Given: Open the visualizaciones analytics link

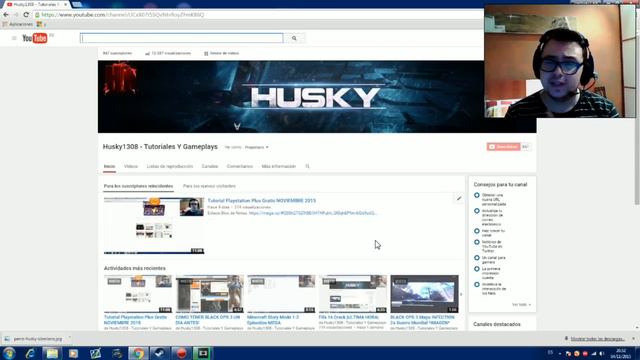Looking at the screenshot, I should (x=168, y=53).
